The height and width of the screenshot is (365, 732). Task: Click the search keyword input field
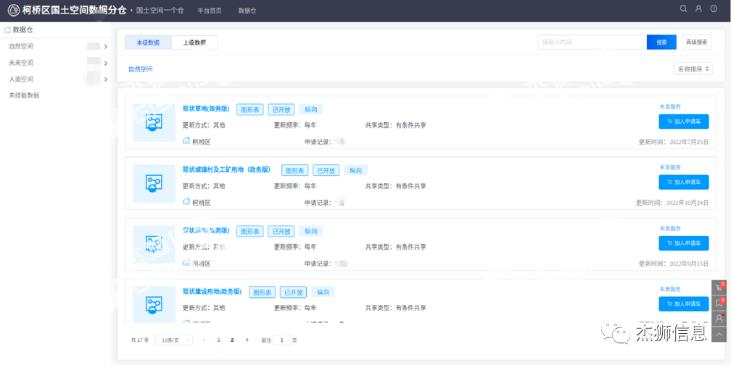click(592, 42)
